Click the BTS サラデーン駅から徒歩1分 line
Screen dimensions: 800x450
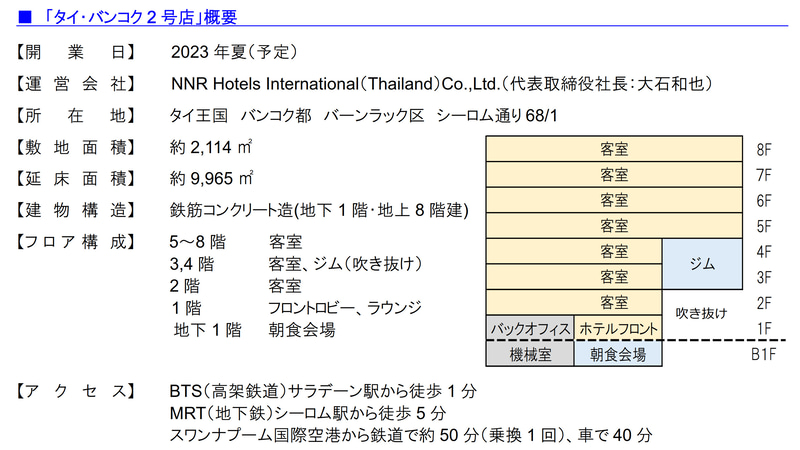tap(323, 391)
